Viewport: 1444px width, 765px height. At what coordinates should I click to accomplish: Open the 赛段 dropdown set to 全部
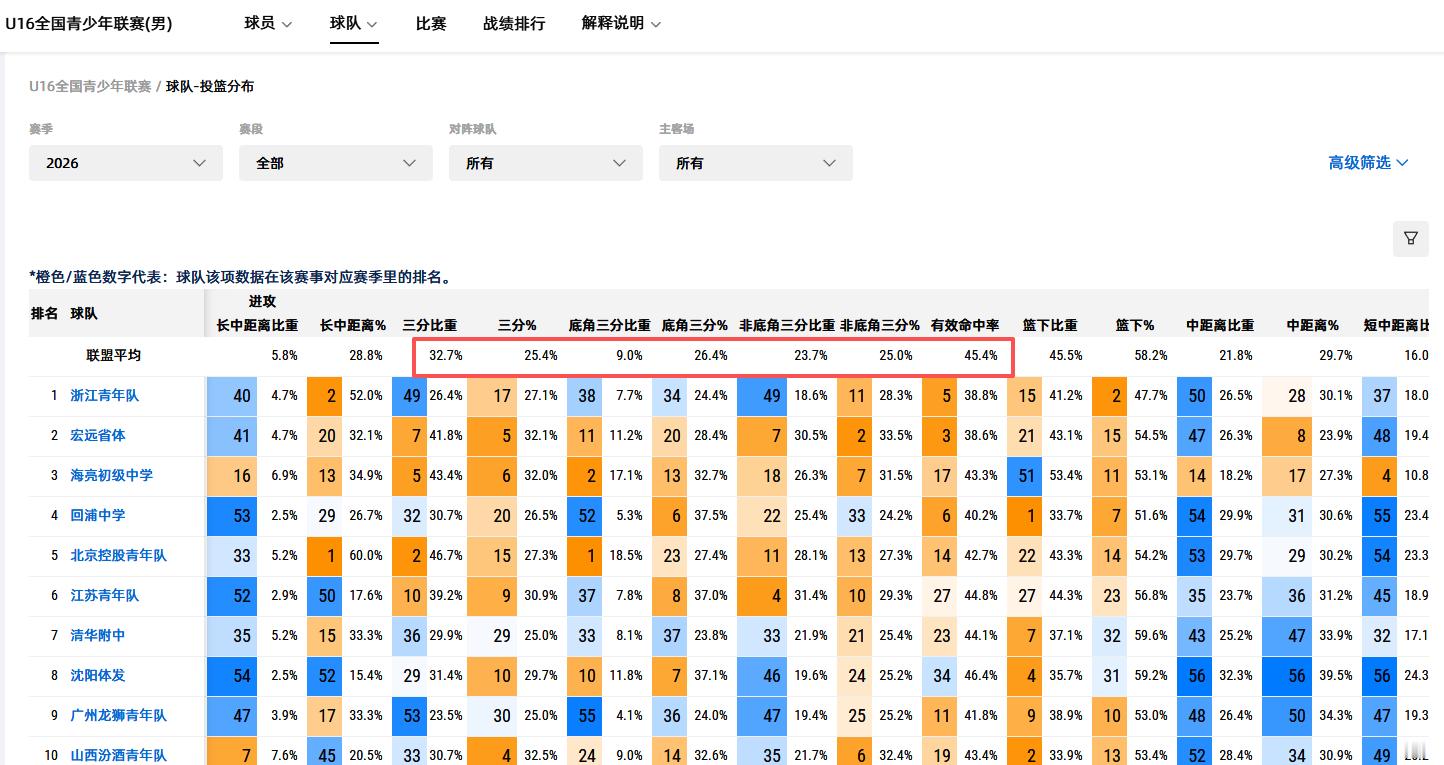click(336, 163)
